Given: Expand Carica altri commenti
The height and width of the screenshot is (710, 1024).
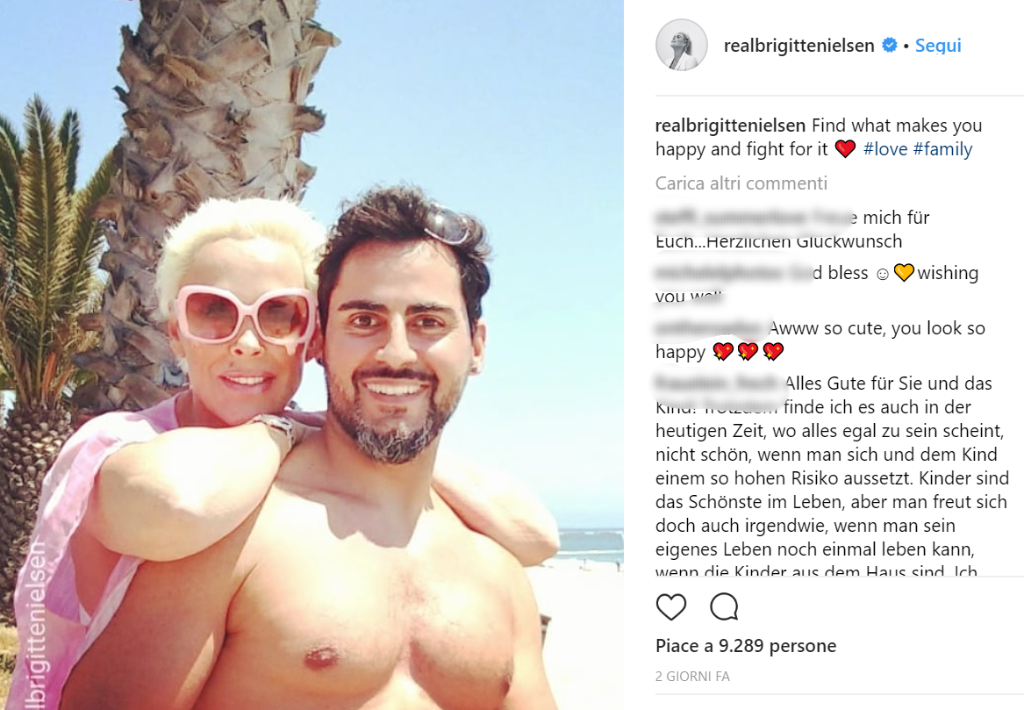Looking at the screenshot, I should pos(741,183).
